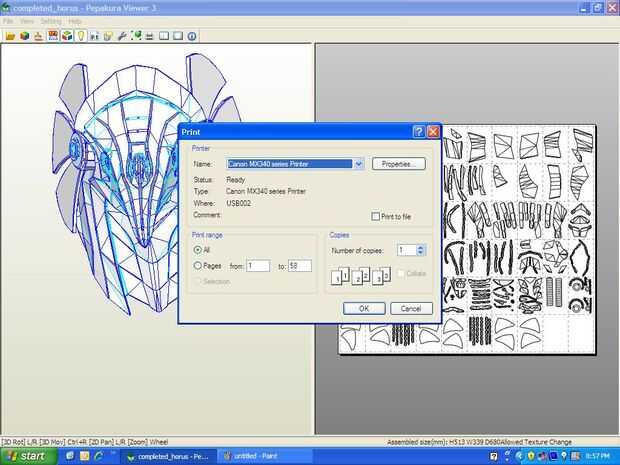Image resolution: width=620 pixels, height=465 pixels.
Task: Select the All print range radio button
Action: tap(198, 250)
